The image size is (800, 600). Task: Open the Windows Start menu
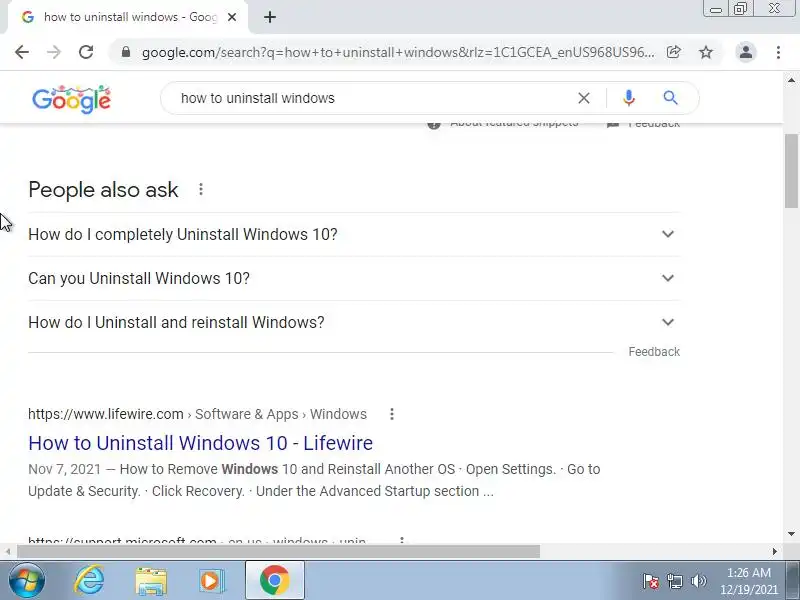[x=26, y=581]
